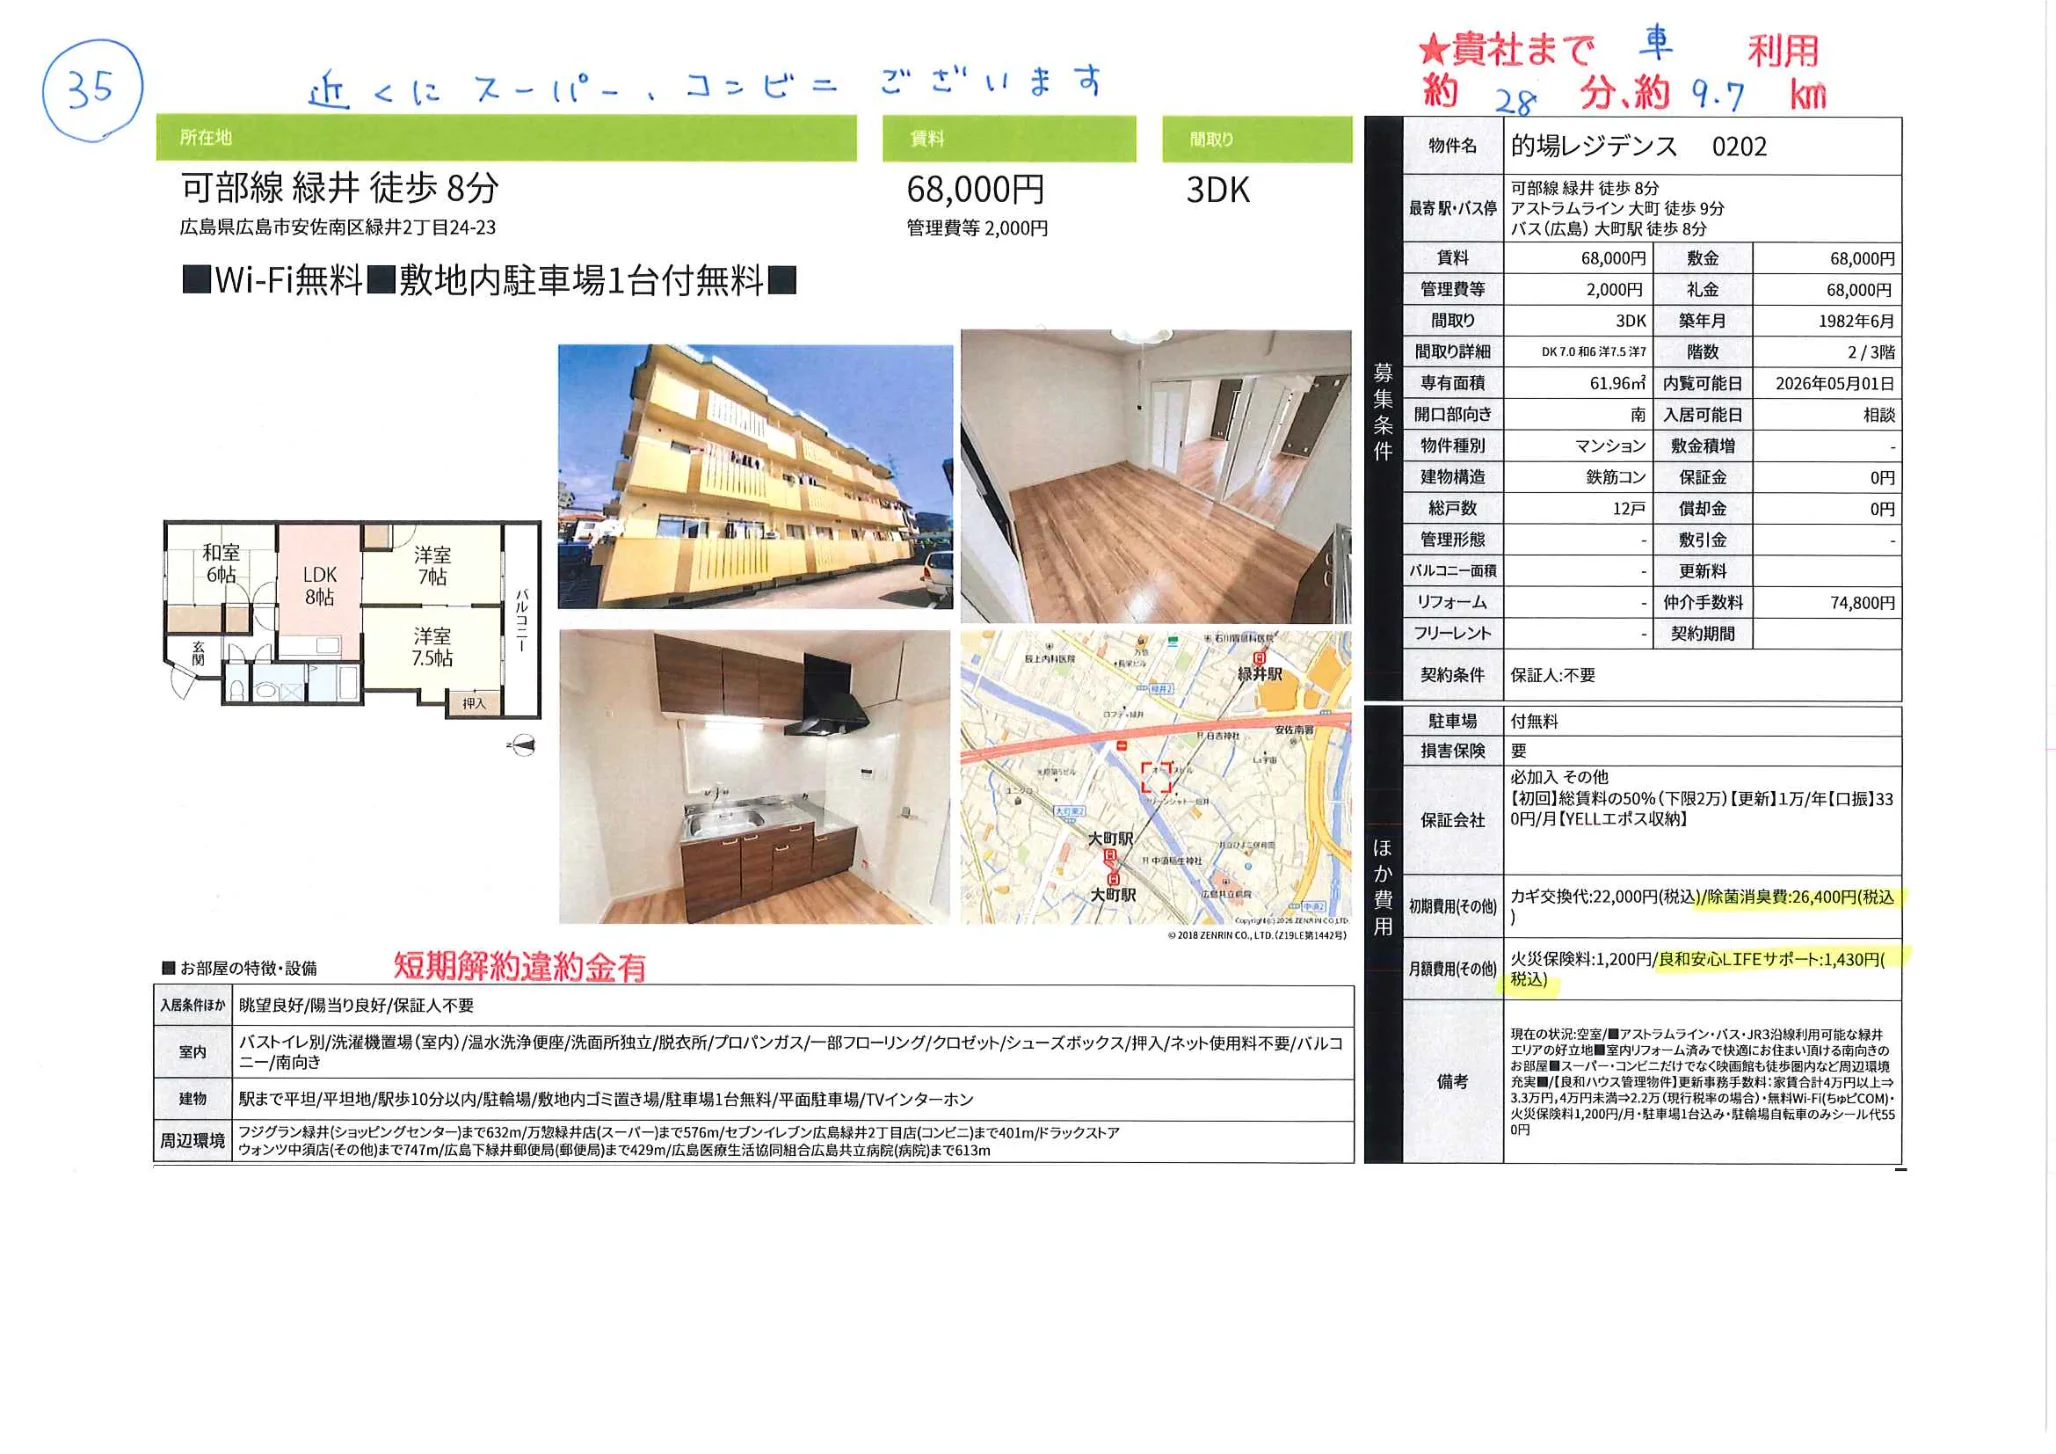Open the empty room photo with wooden flooring
The height and width of the screenshot is (1454, 2056).
1155,476
